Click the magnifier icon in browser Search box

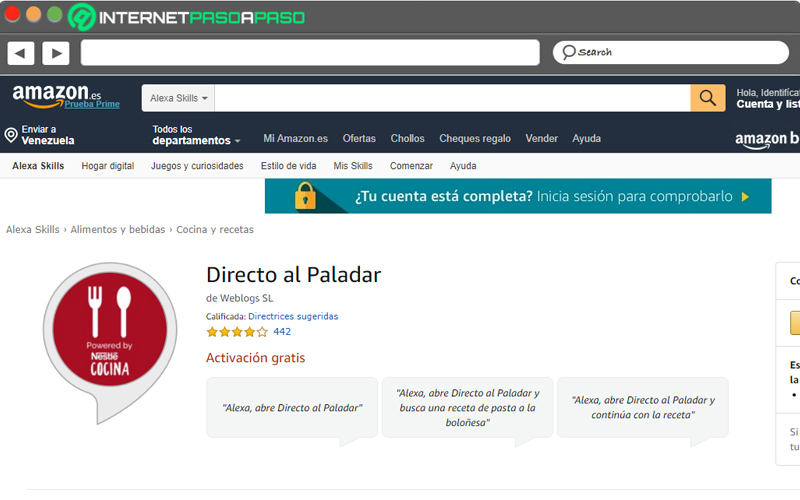tap(568, 52)
